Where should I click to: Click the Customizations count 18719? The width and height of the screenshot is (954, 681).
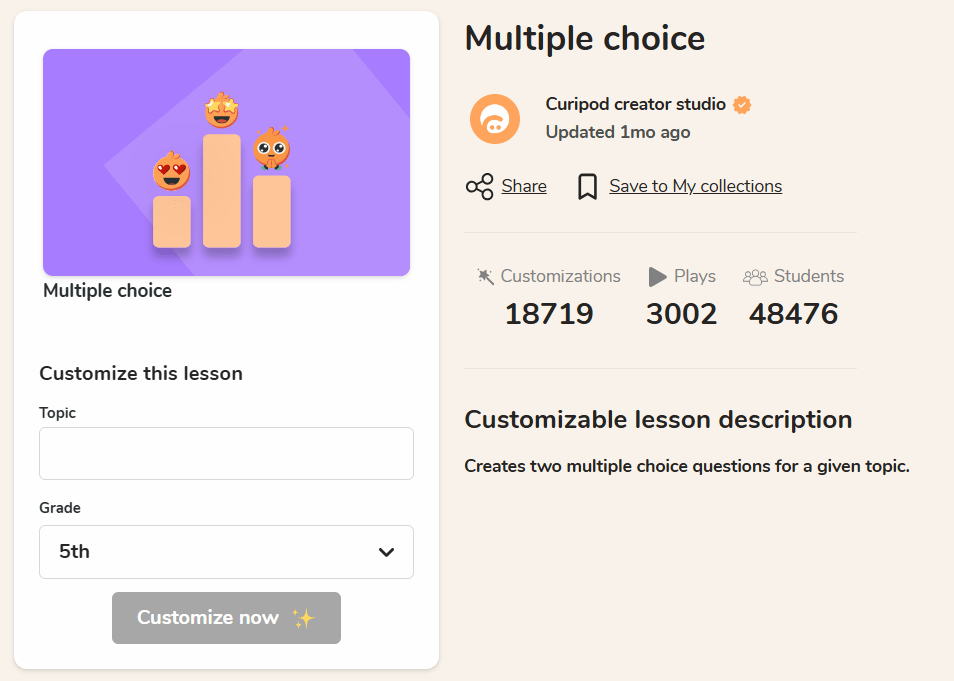coord(549,314)
